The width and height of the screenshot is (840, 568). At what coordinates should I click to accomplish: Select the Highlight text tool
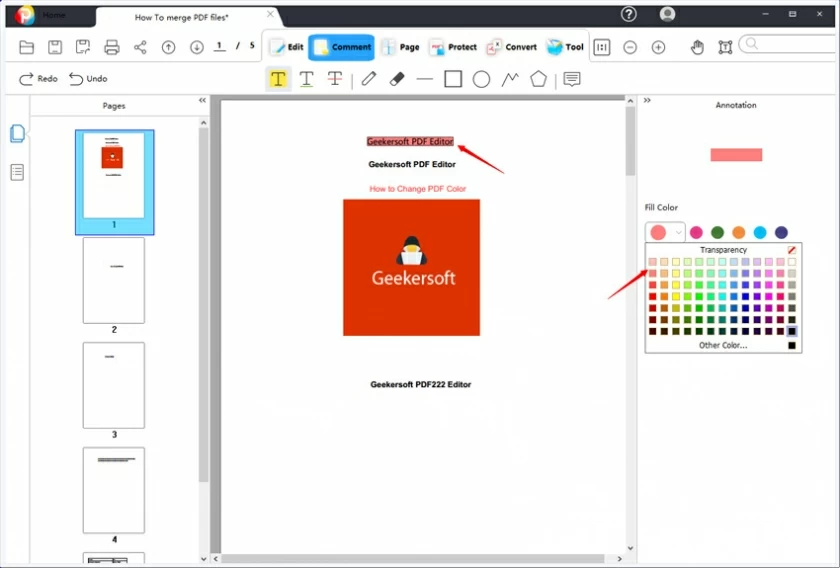pyautogui.click(x=278, y=79)
